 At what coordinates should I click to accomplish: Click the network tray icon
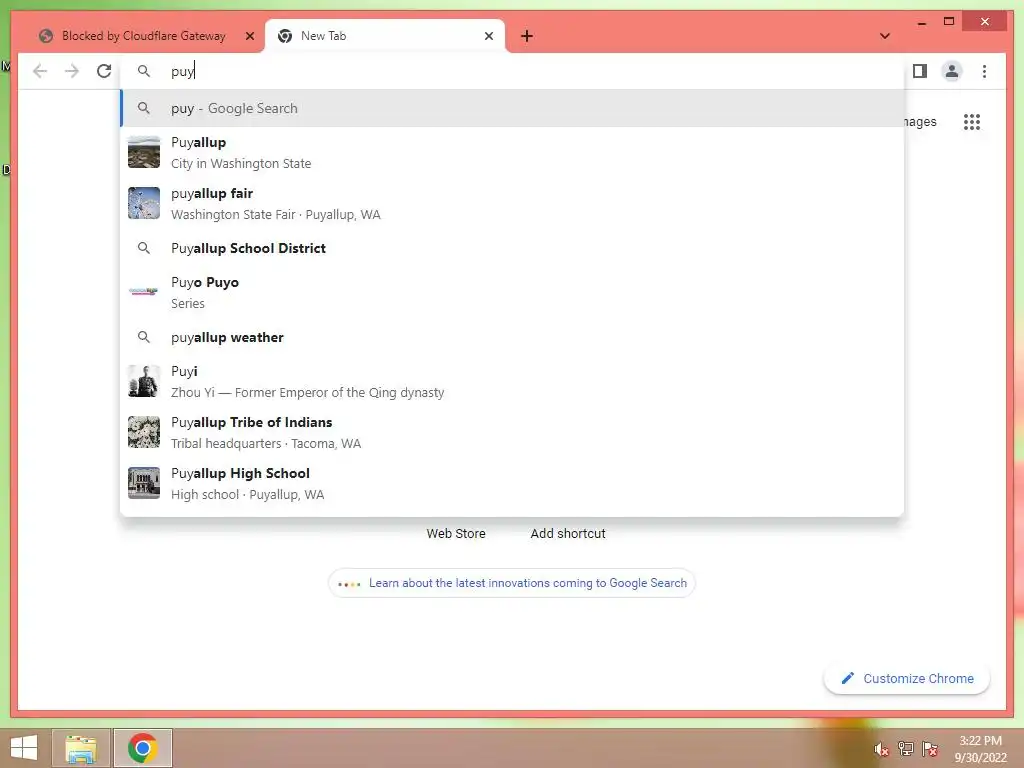tap(906, 749)
